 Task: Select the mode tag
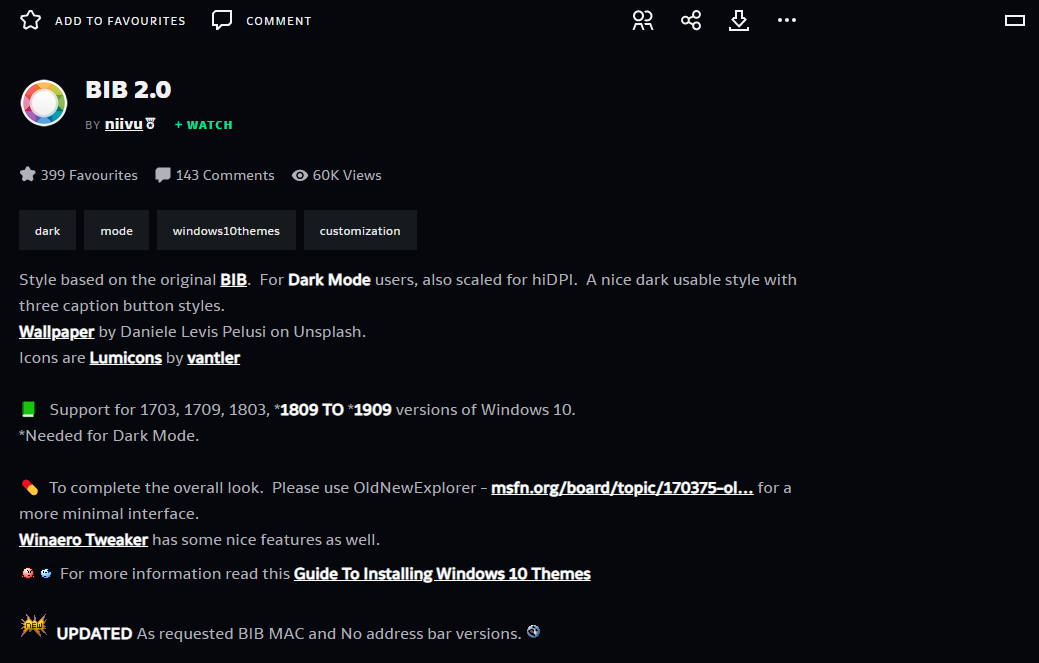(x=117, y=230)
